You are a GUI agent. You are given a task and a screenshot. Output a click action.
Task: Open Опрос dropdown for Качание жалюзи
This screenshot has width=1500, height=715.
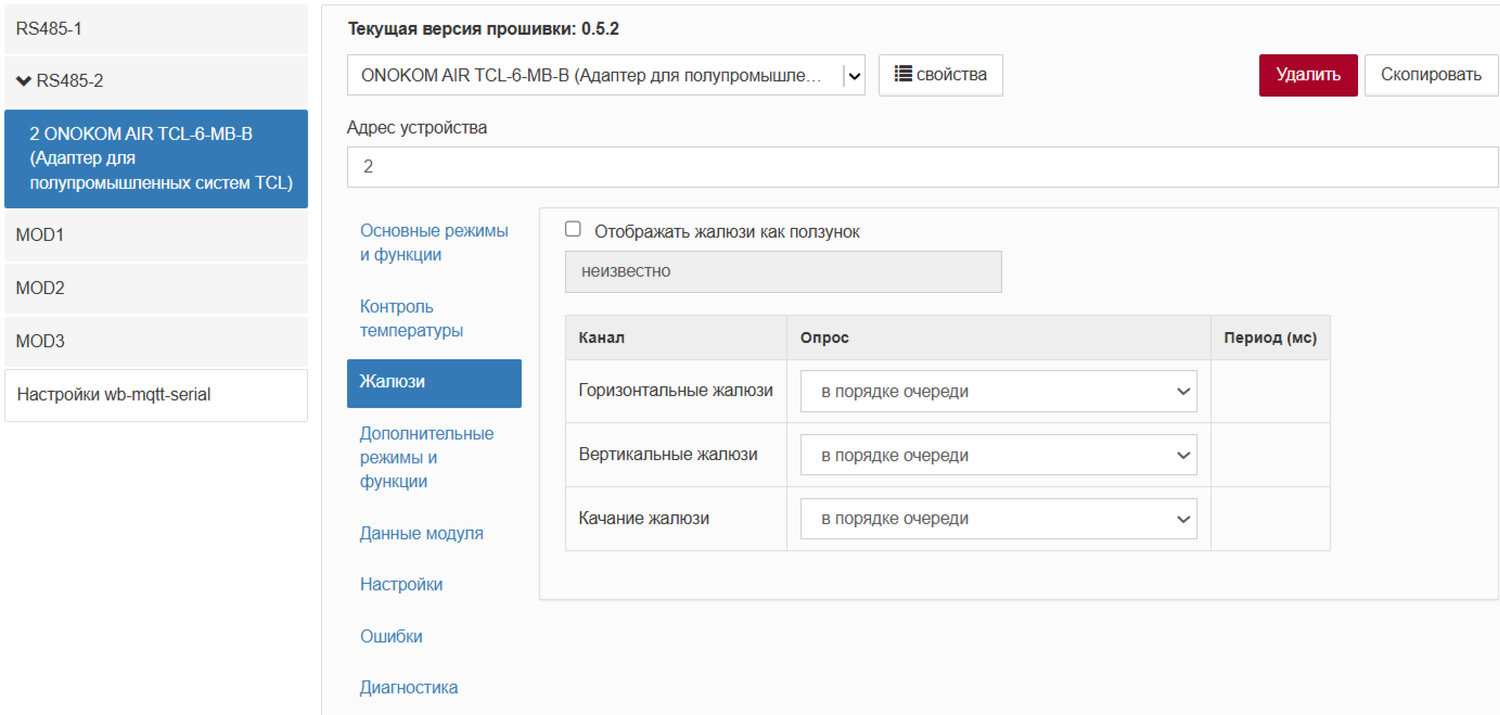[998, 519]
